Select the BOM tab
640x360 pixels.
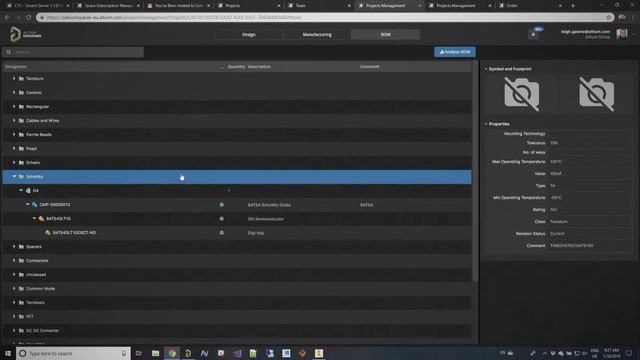386,35
